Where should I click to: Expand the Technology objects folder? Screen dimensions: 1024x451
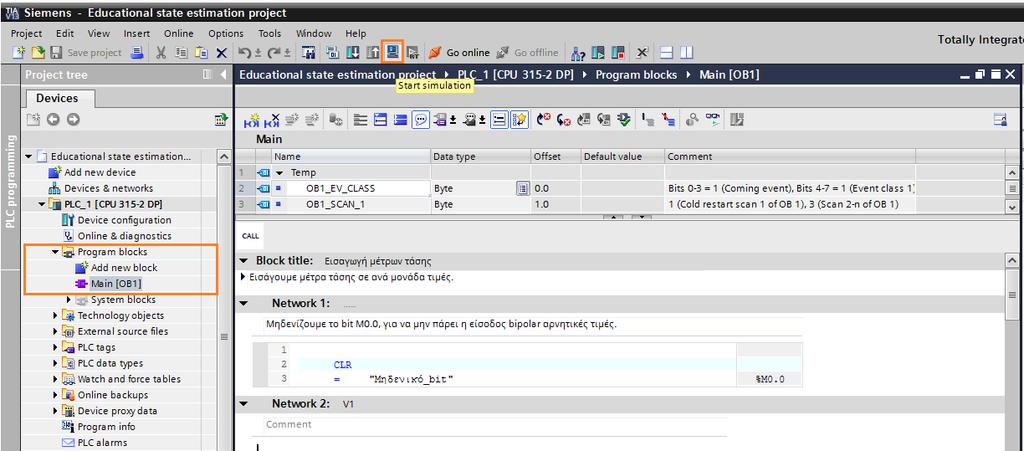(x=56, y=315)
